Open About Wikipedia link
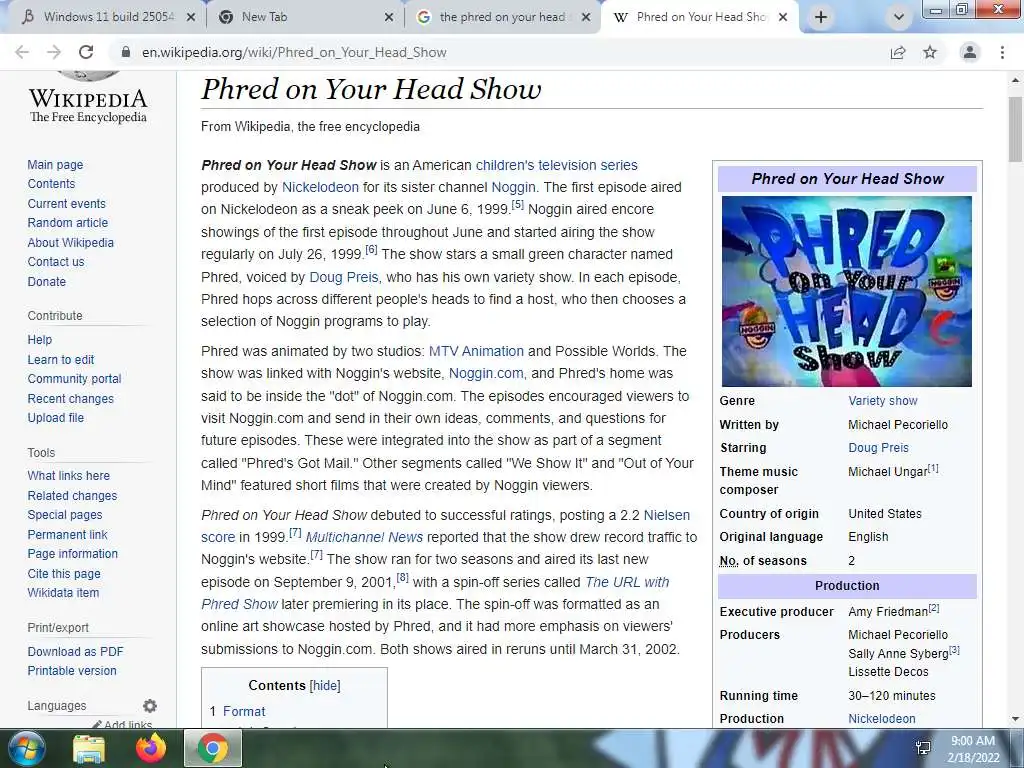The image size is (1024, 768). click(x=71, y=242)
